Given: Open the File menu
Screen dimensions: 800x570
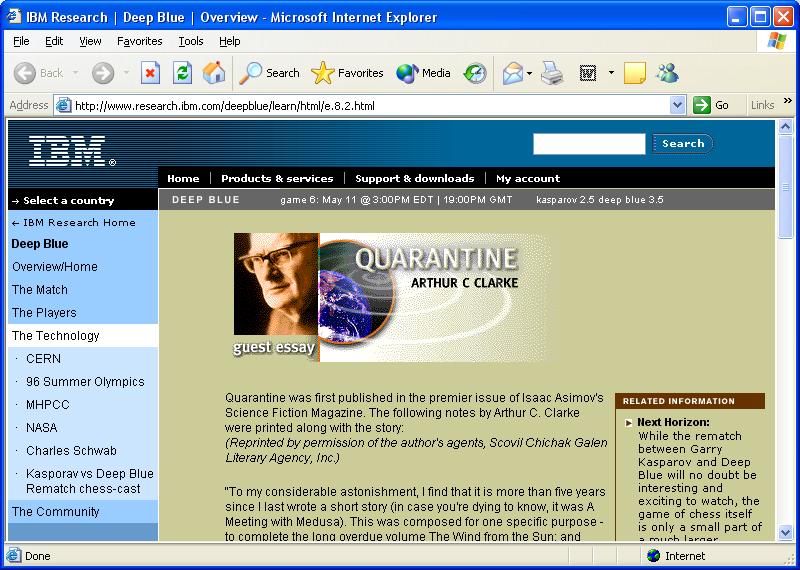Looking at the screenshot, I should (x=21, y=41).
